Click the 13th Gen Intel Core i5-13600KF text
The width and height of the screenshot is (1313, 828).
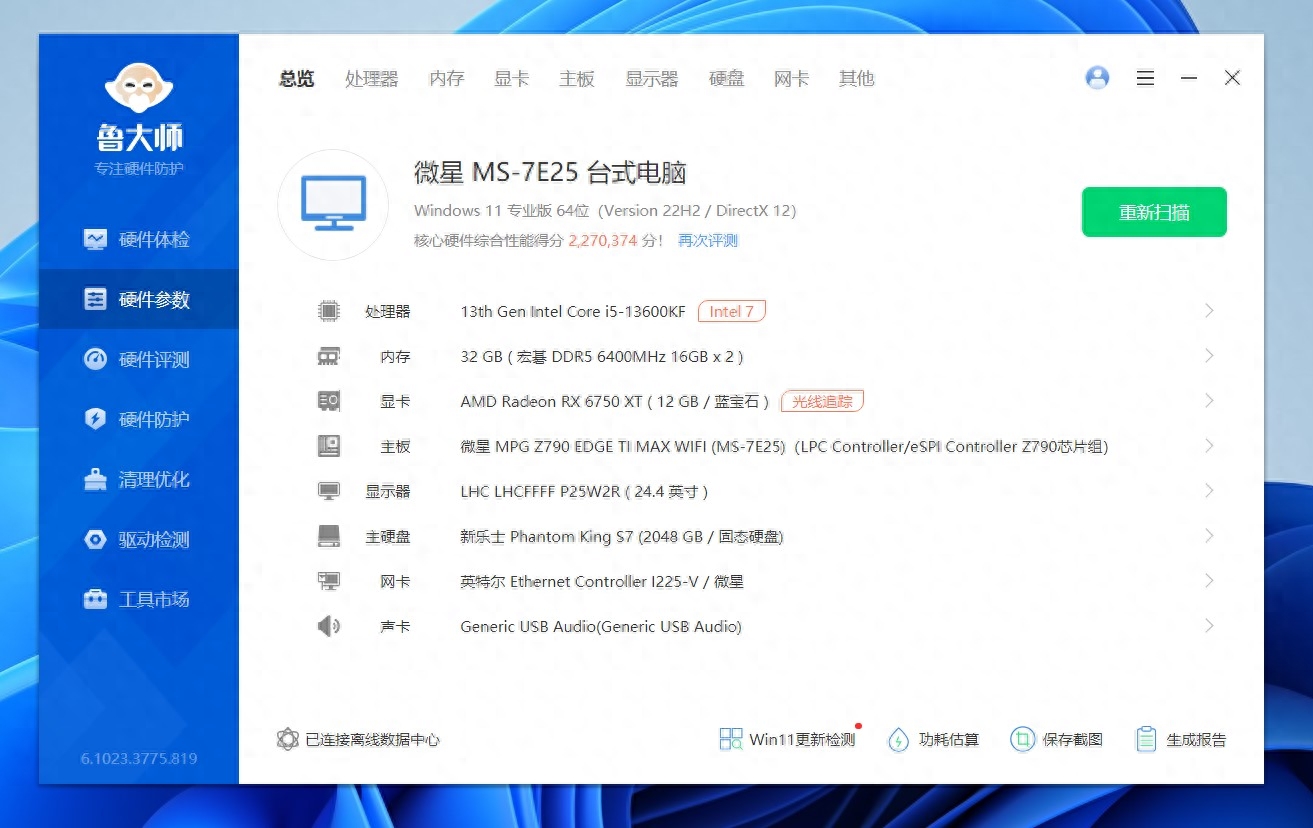coord(573,312)
